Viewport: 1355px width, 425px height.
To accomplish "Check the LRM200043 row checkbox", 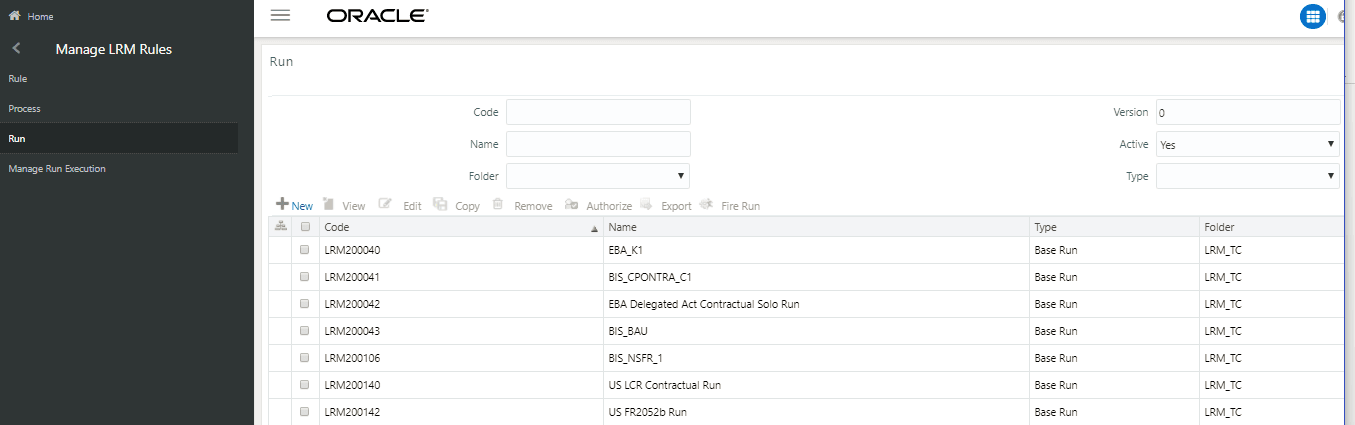I will 306,331.
